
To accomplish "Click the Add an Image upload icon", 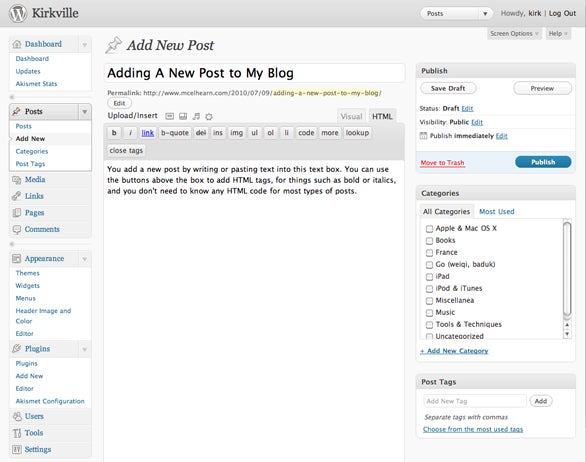I will (x=169, y=116).
